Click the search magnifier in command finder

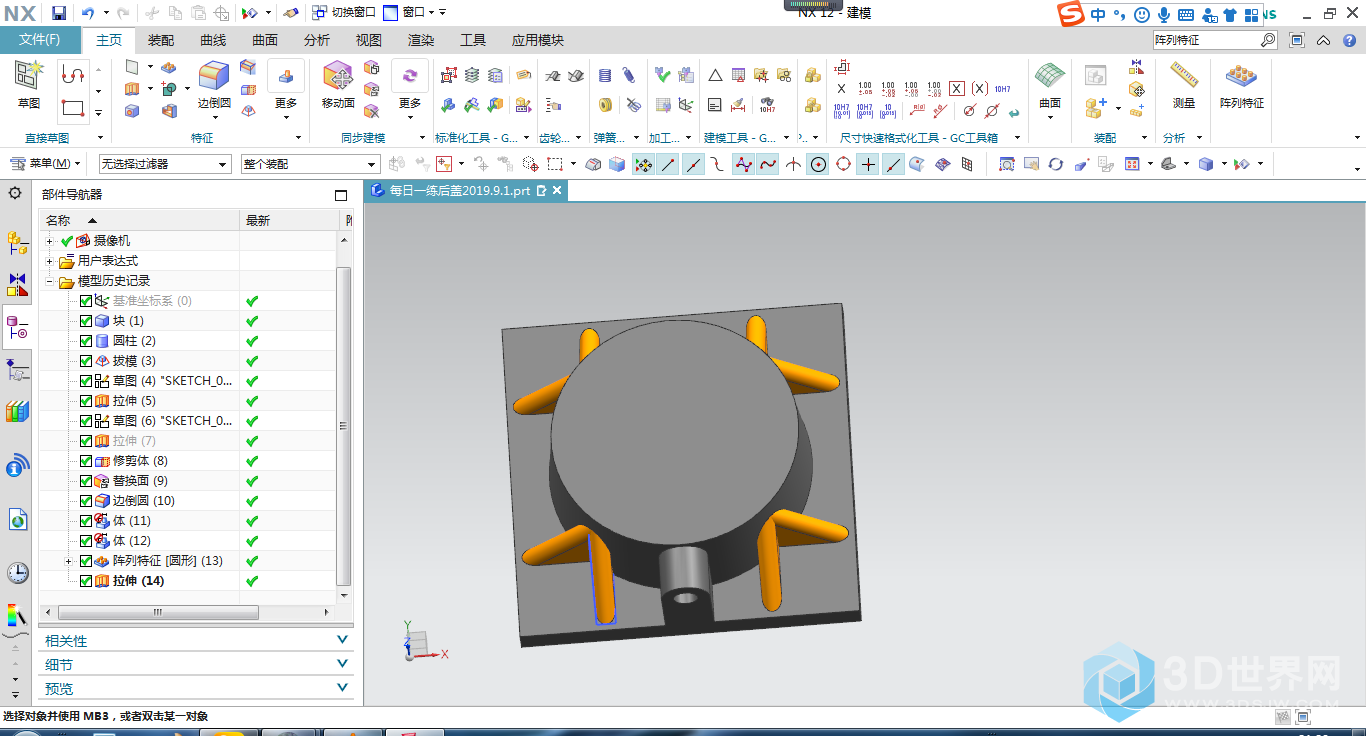(x=1267, y=40)
